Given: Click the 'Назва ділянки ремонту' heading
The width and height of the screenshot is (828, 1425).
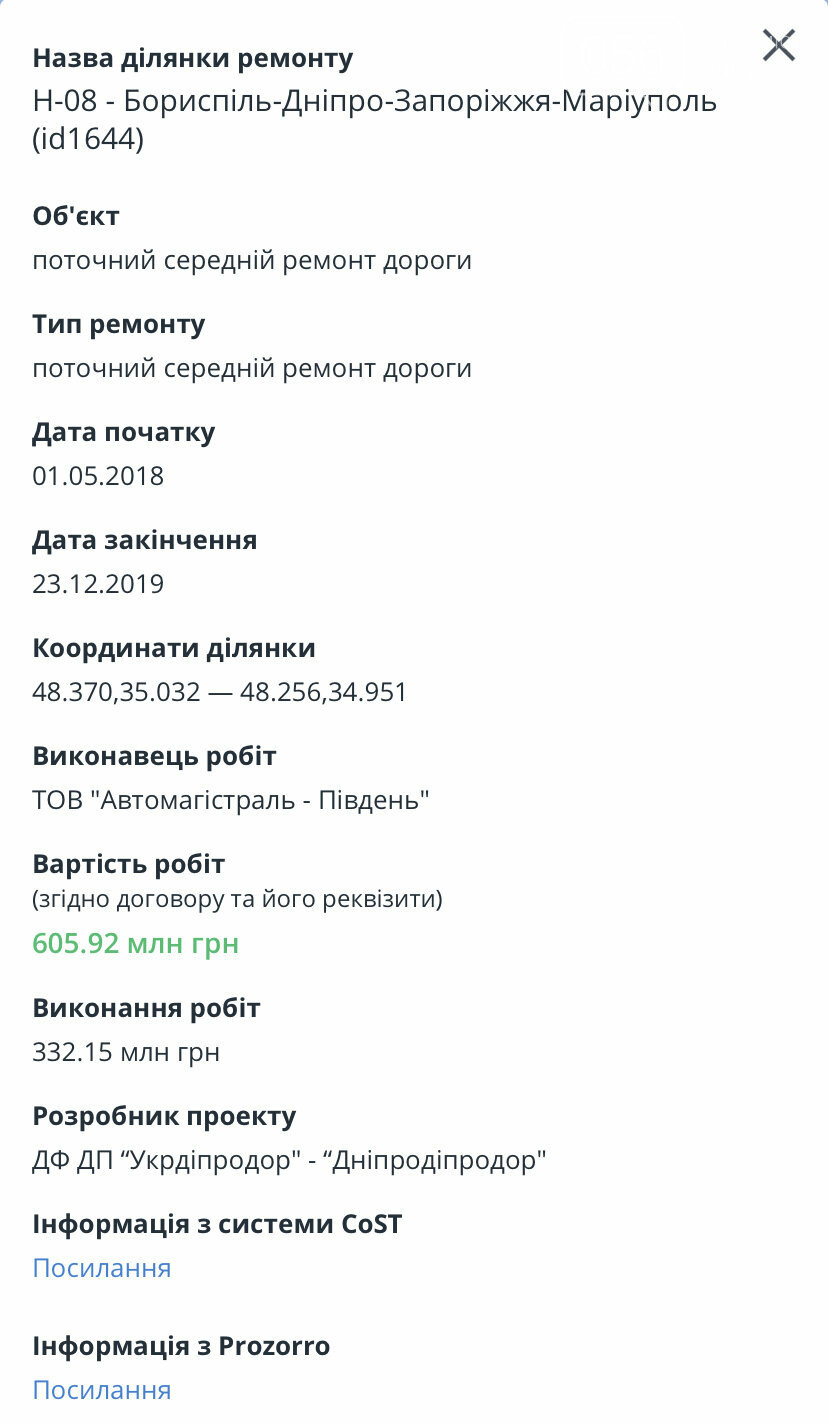Looking at the screenshot, I should tap(193, 59).
